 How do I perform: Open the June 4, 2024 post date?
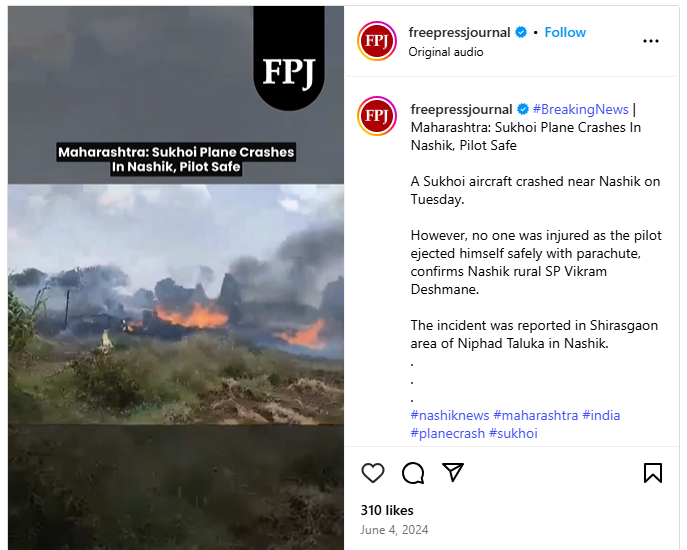tap(394, 530)
